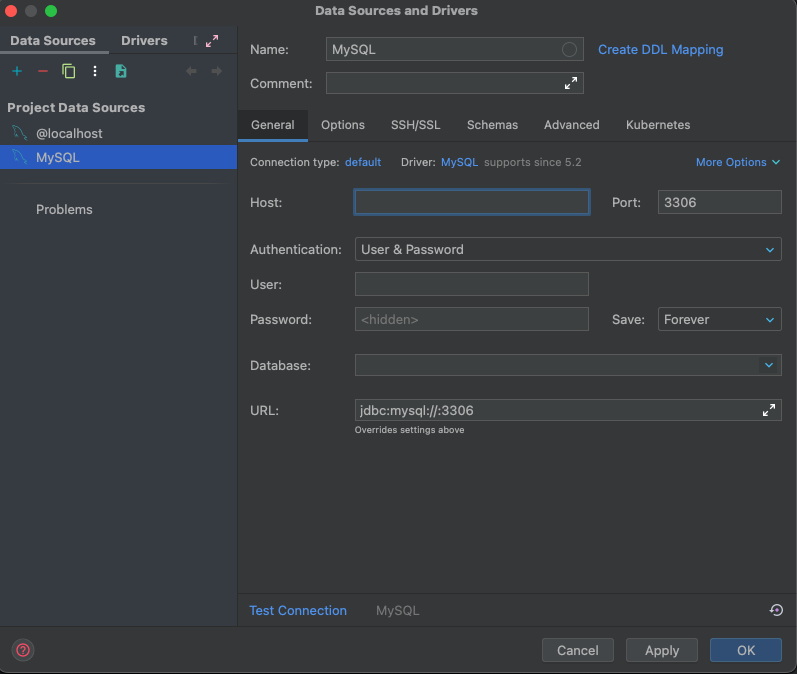Select the MySQL data source row
Screen dimensions: 797x674
(x=118, y=157)
